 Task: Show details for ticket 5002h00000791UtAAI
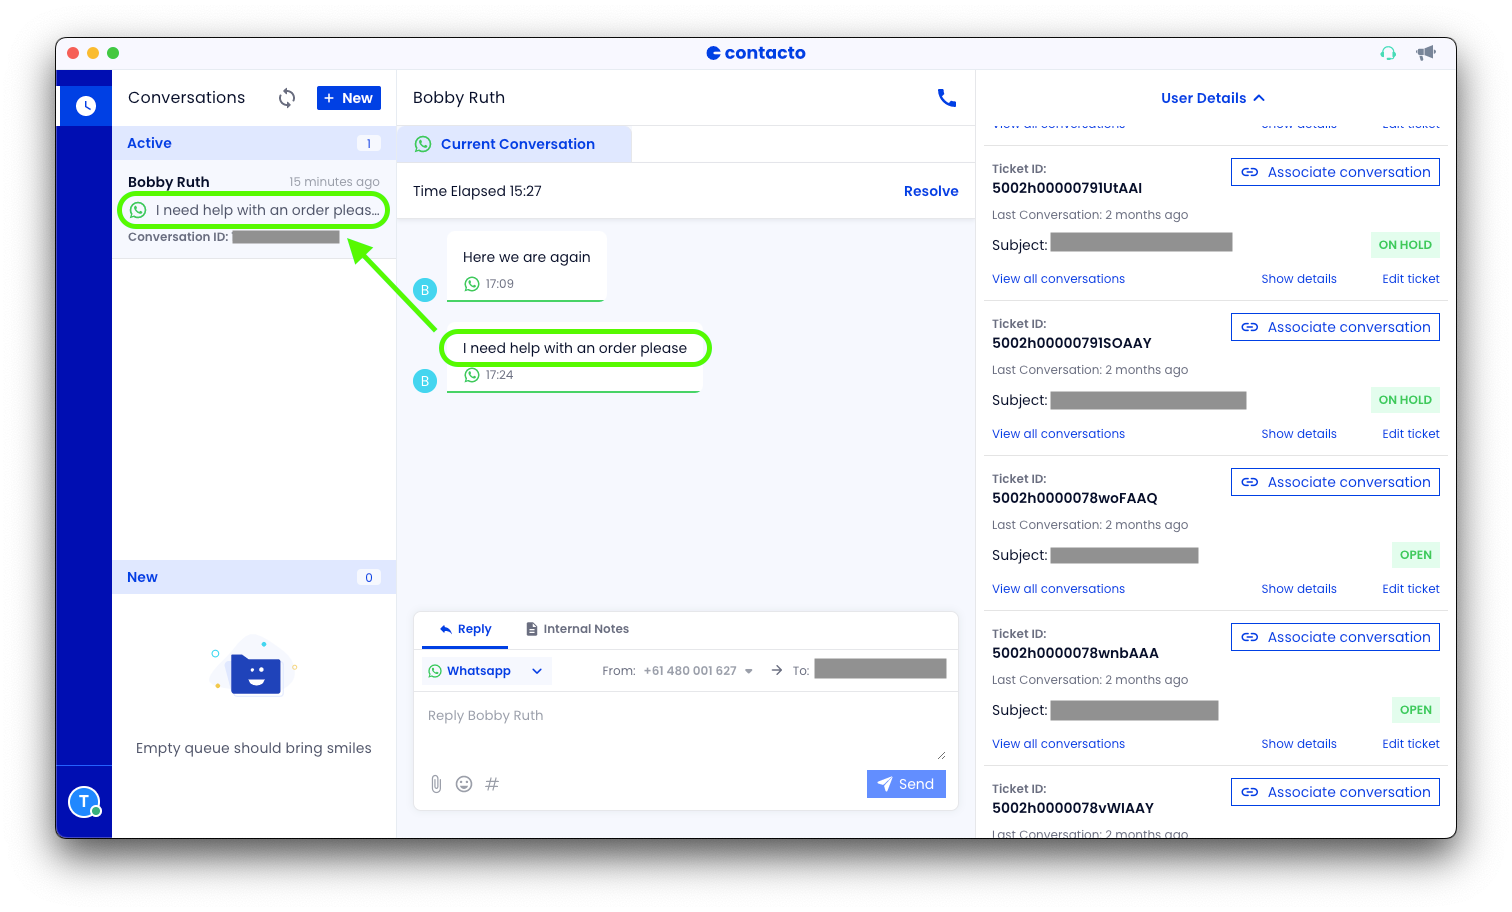click(x=1299, y=279)
